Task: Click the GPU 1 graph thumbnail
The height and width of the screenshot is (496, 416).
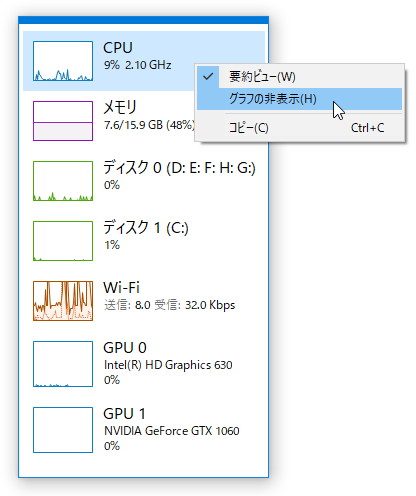Action: [x=63, y=430]
